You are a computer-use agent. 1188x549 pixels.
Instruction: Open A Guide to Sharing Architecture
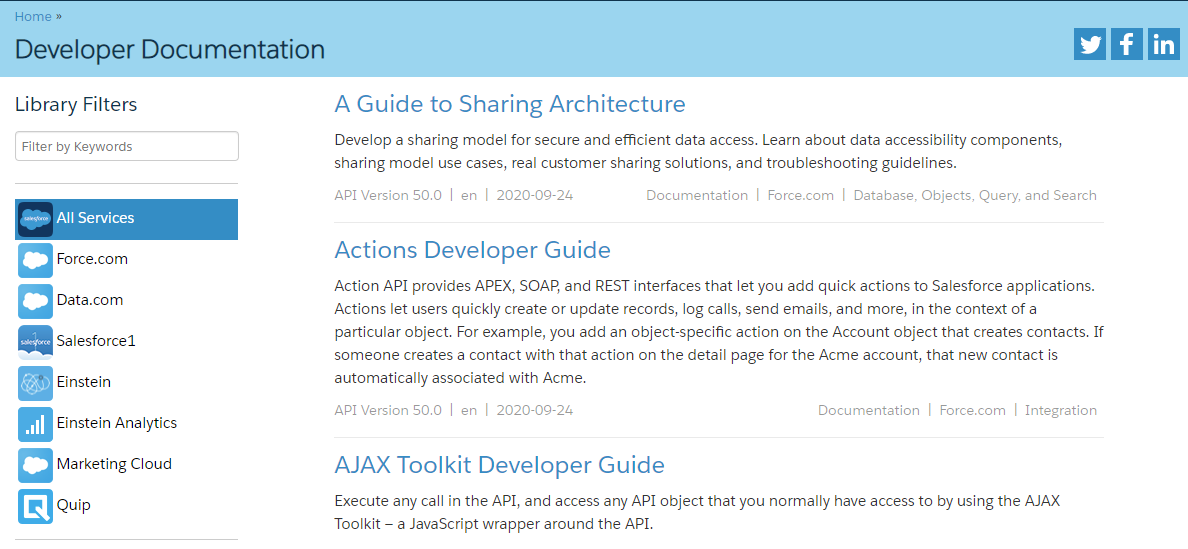510,103
